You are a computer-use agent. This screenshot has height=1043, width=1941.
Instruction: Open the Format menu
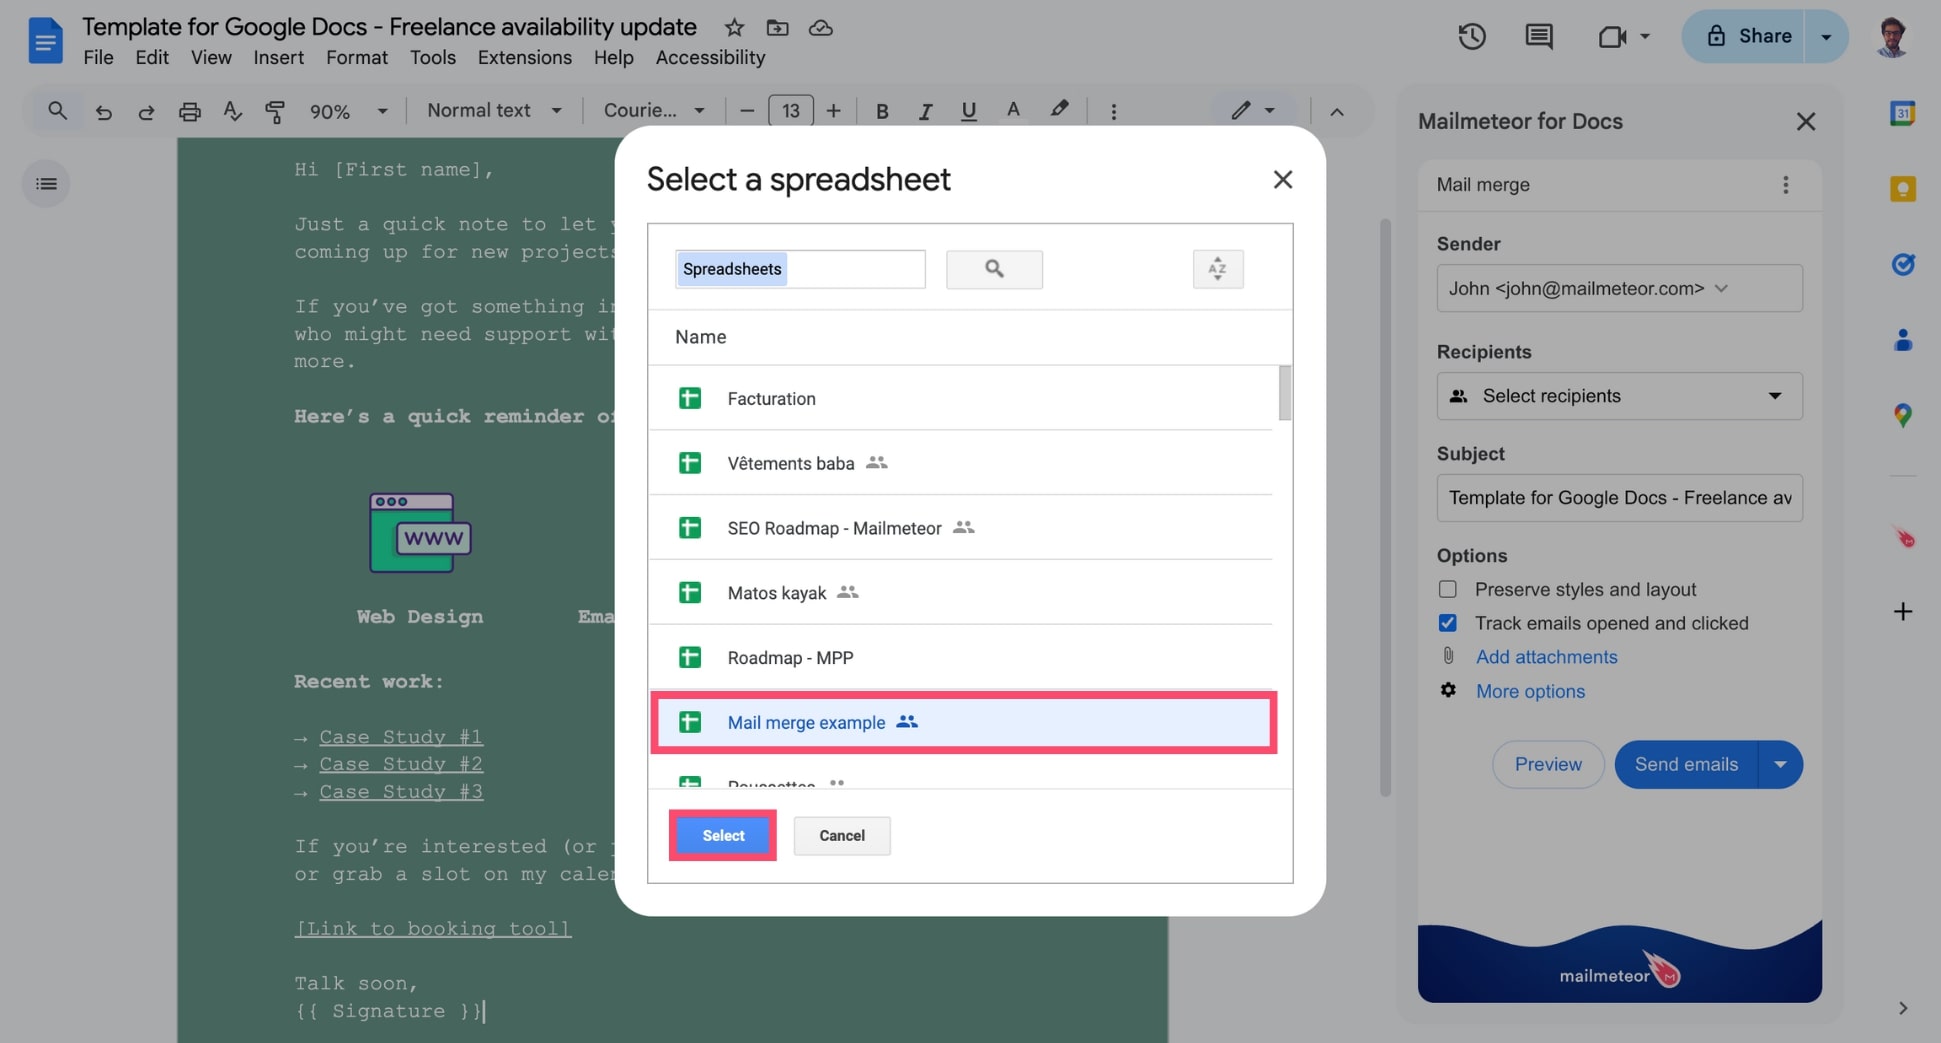point(357,58)
